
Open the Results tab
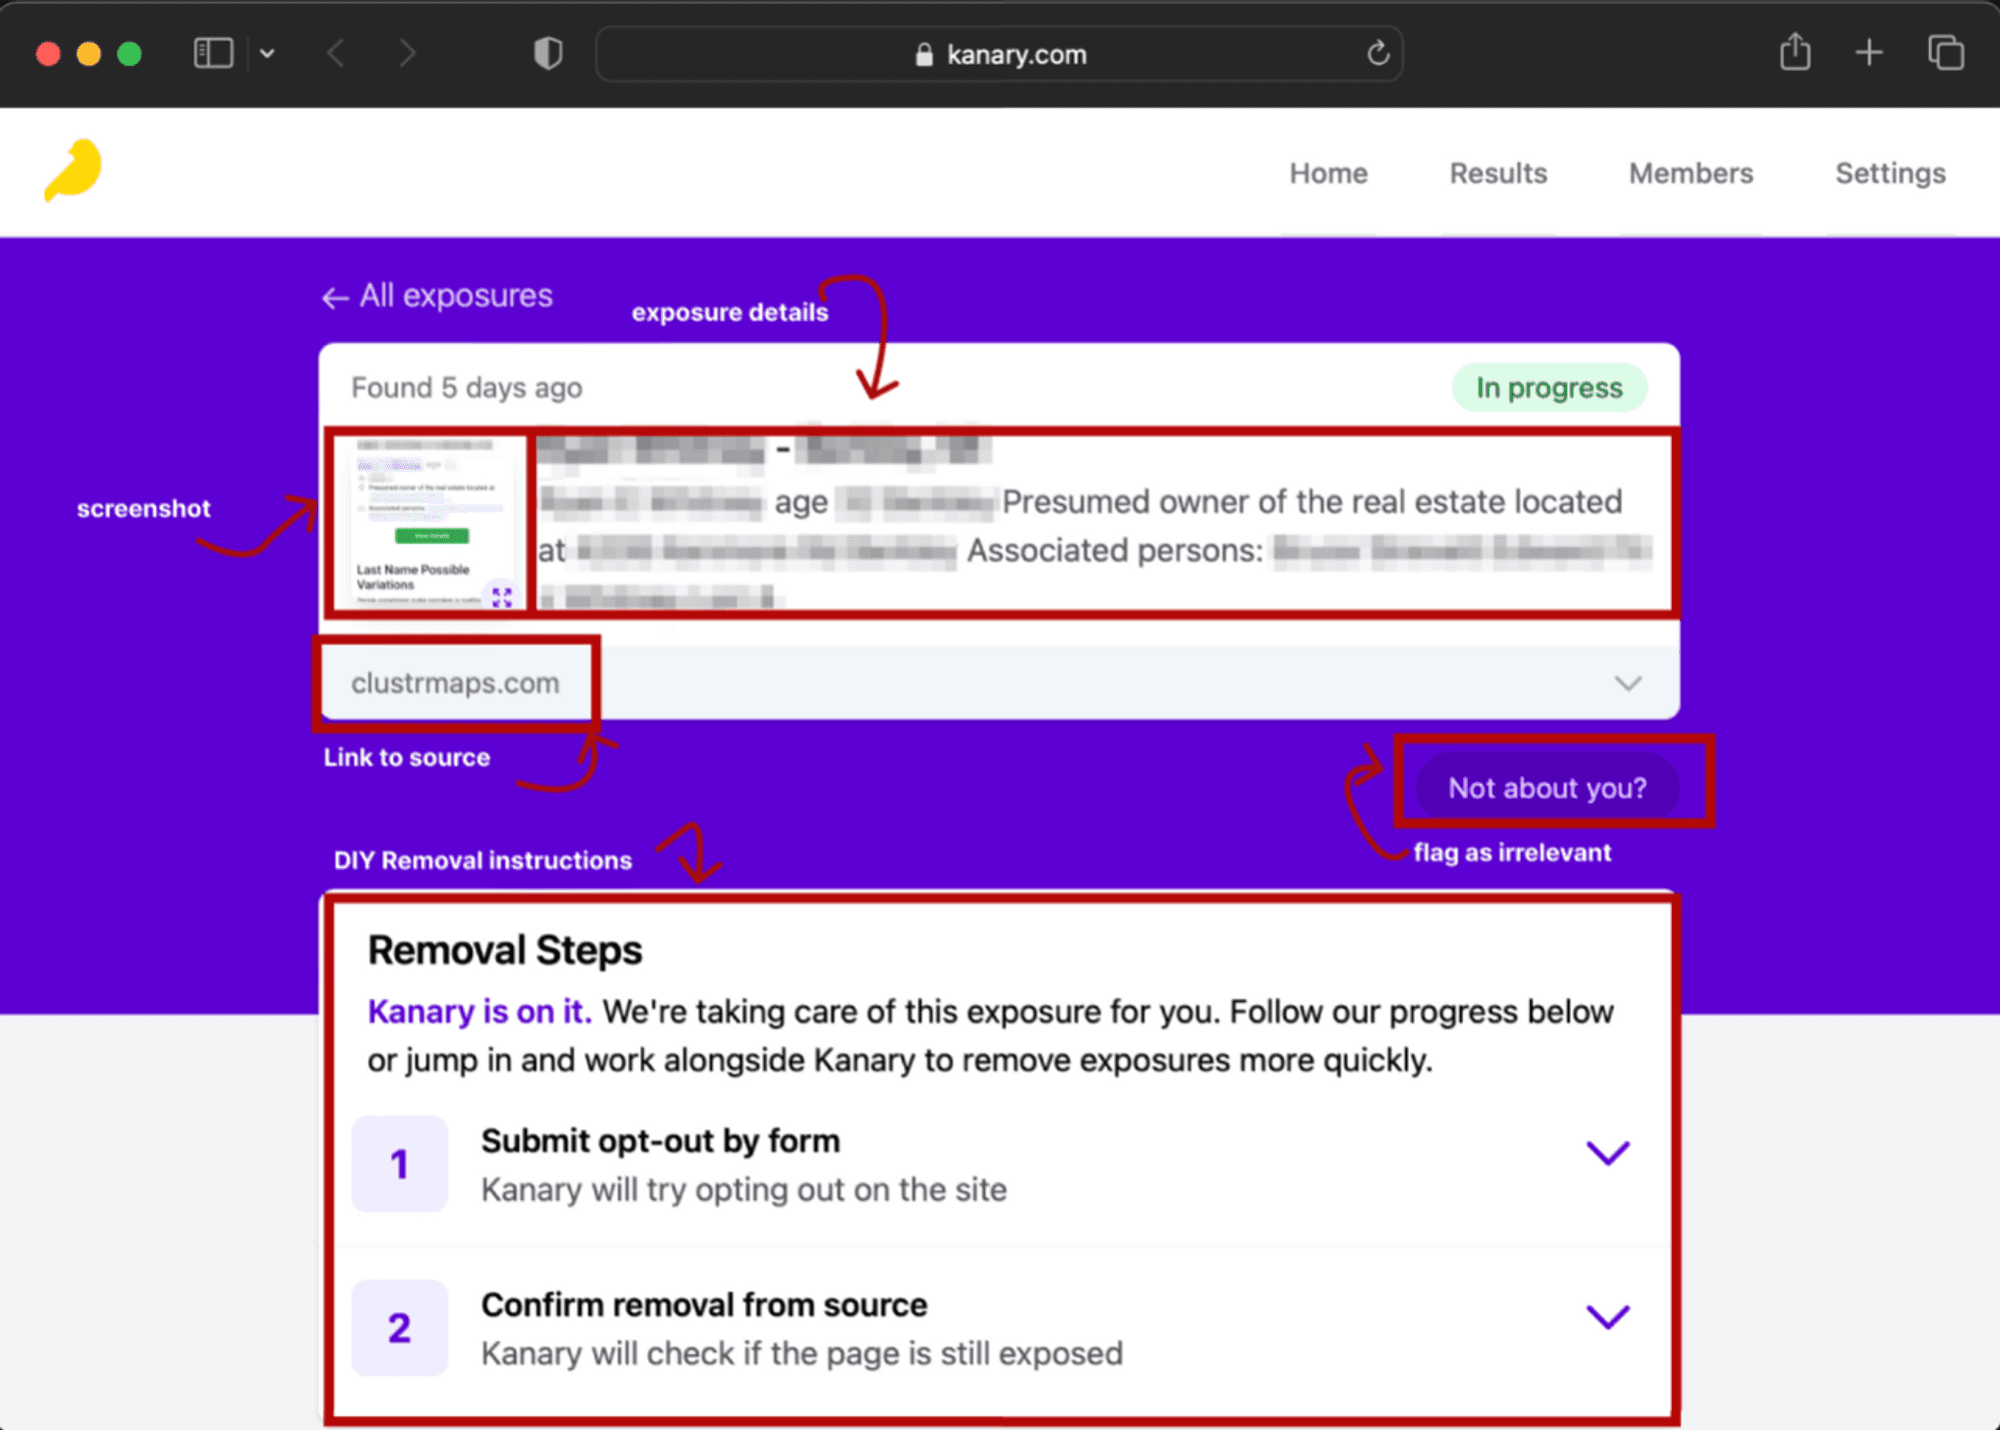[1497, 173]
